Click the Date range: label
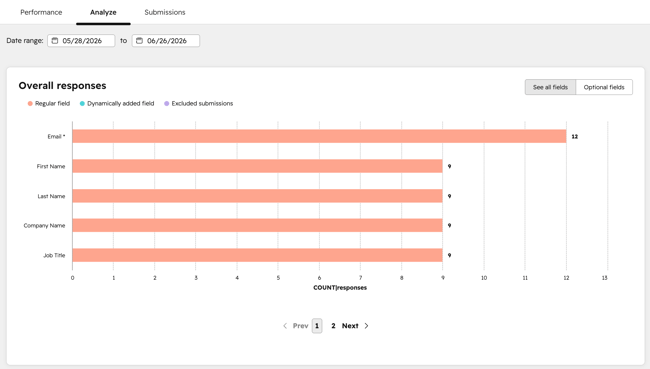 tap(25, 41)
